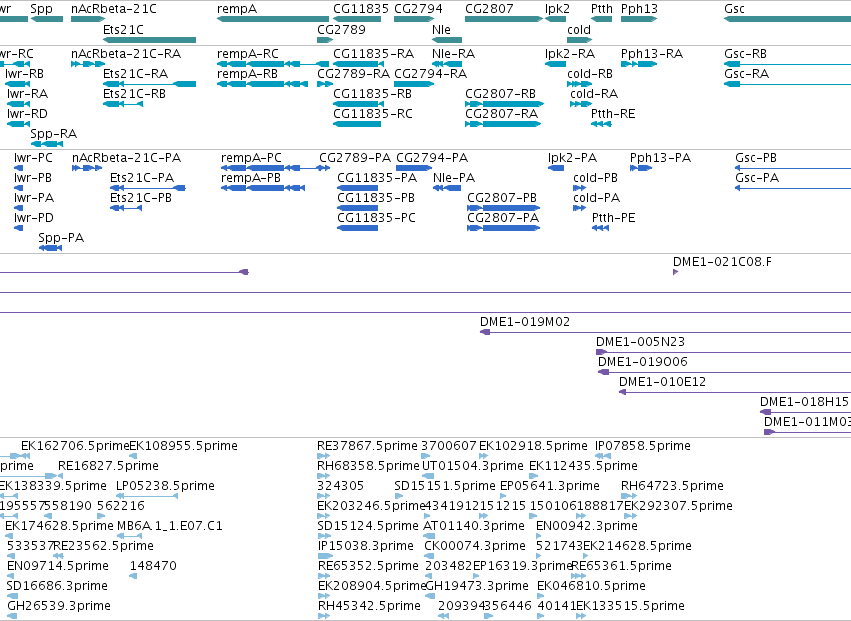Click the Ets21C-PB protein label

(141, 198)
